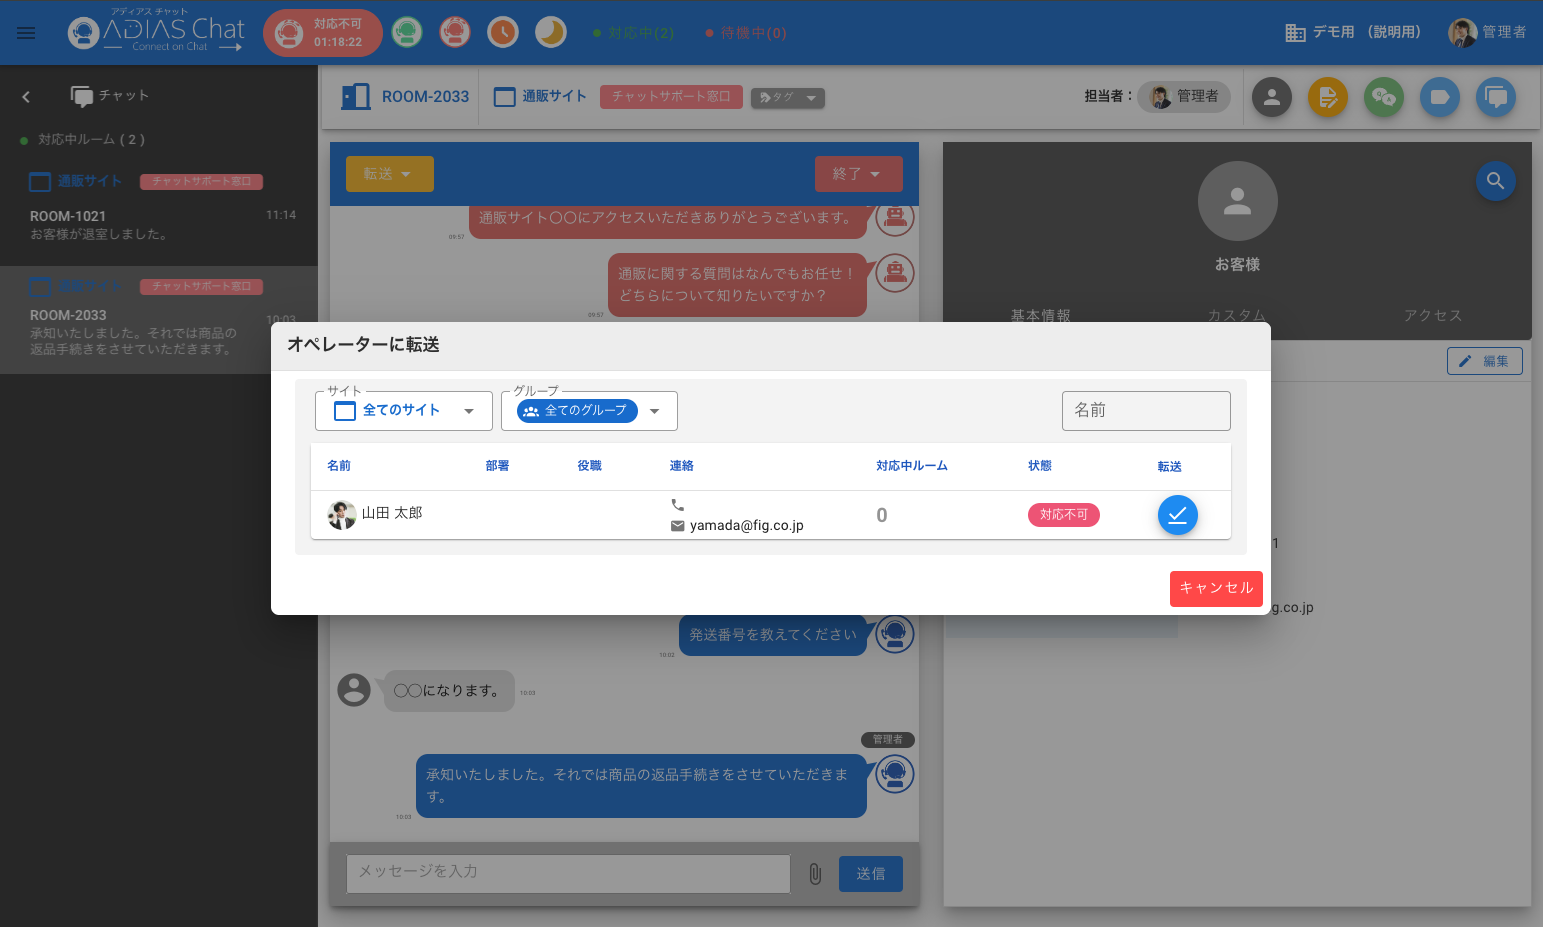Set status with green operator icon
1543x927 pixels.
407,33
